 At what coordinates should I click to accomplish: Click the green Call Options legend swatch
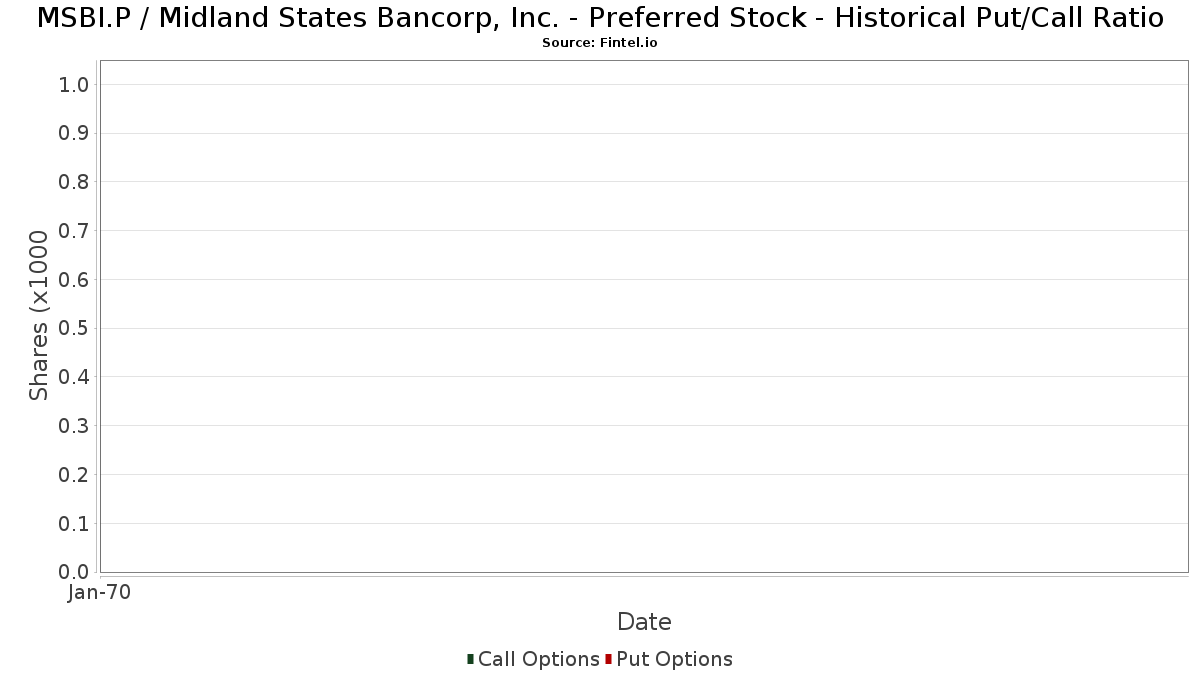pos(470,659)
